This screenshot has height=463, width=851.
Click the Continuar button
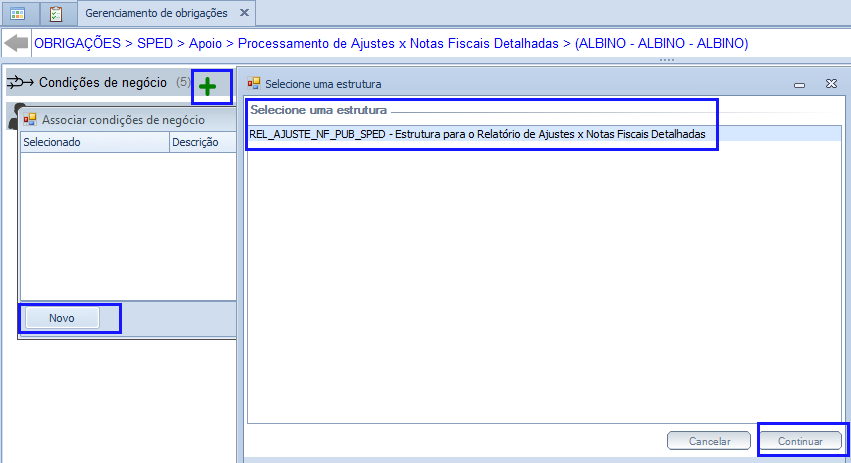pos(800,441)
